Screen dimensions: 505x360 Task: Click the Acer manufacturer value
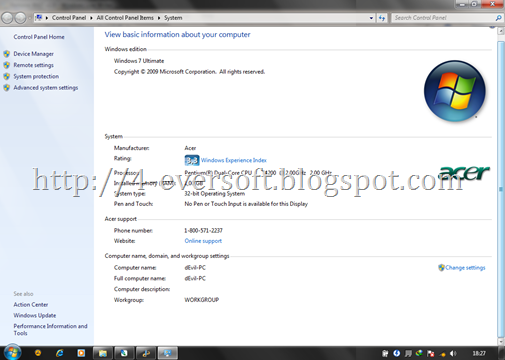tap(190, 148)
